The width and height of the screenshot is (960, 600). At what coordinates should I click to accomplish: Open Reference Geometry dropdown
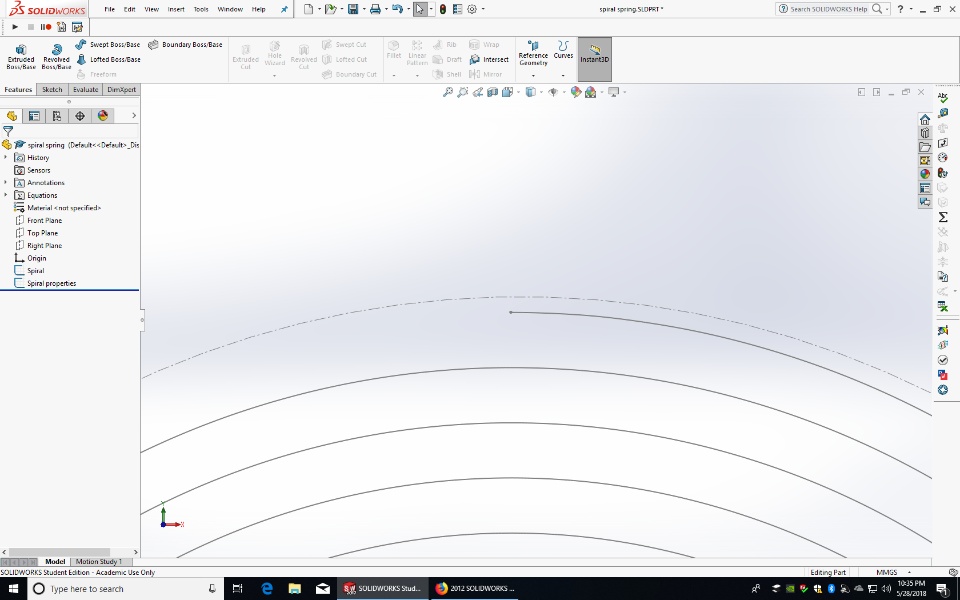pos(533,75)
